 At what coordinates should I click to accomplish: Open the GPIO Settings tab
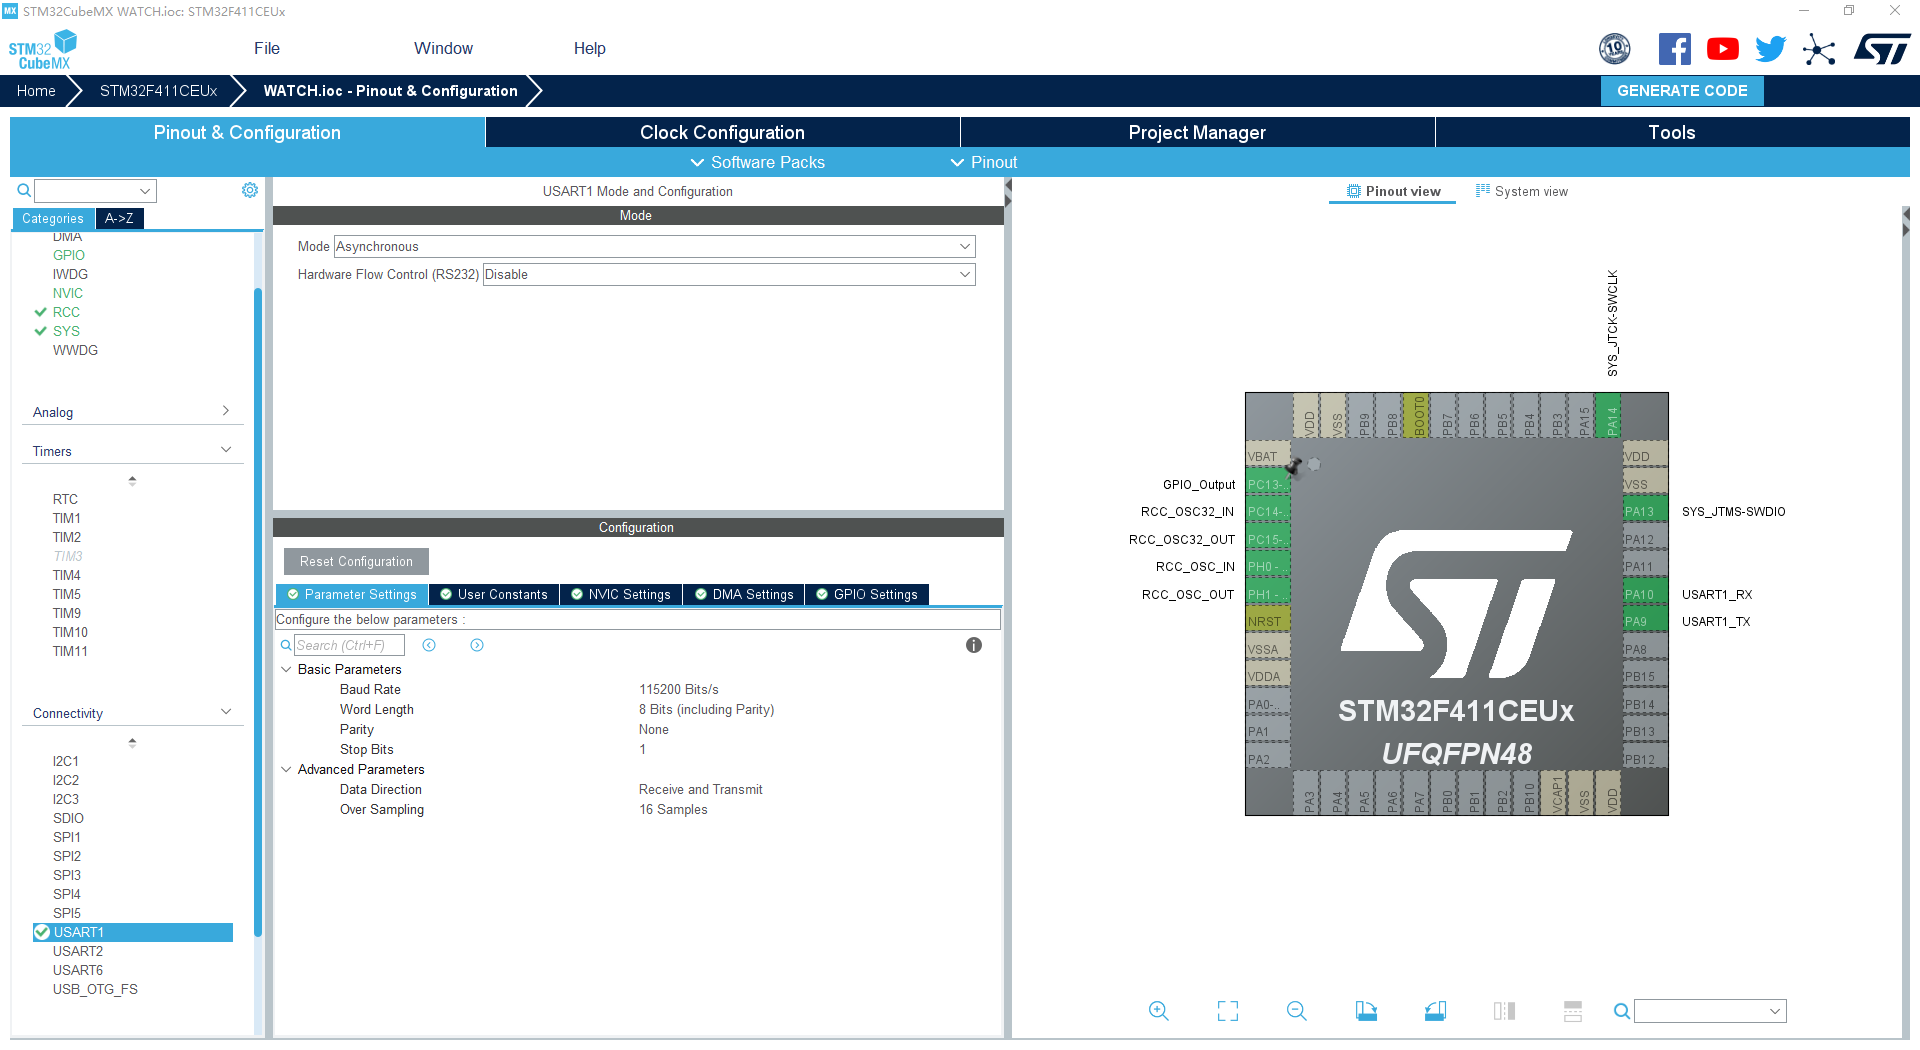(867, 594)
